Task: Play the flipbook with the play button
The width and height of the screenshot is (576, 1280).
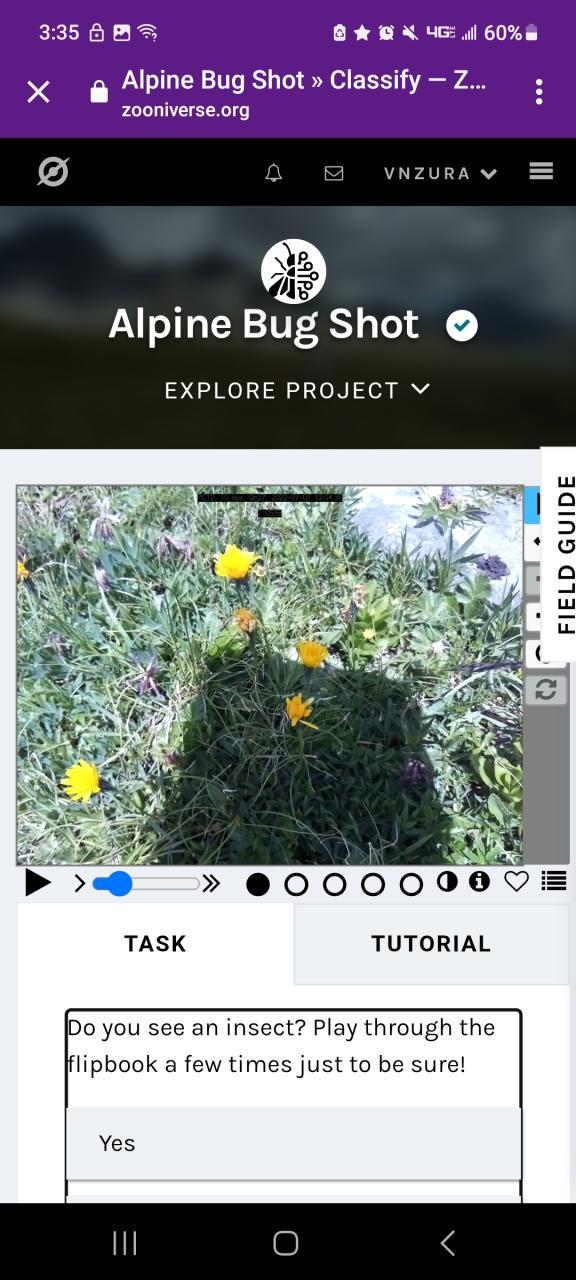Action: (x=38, y=883)
